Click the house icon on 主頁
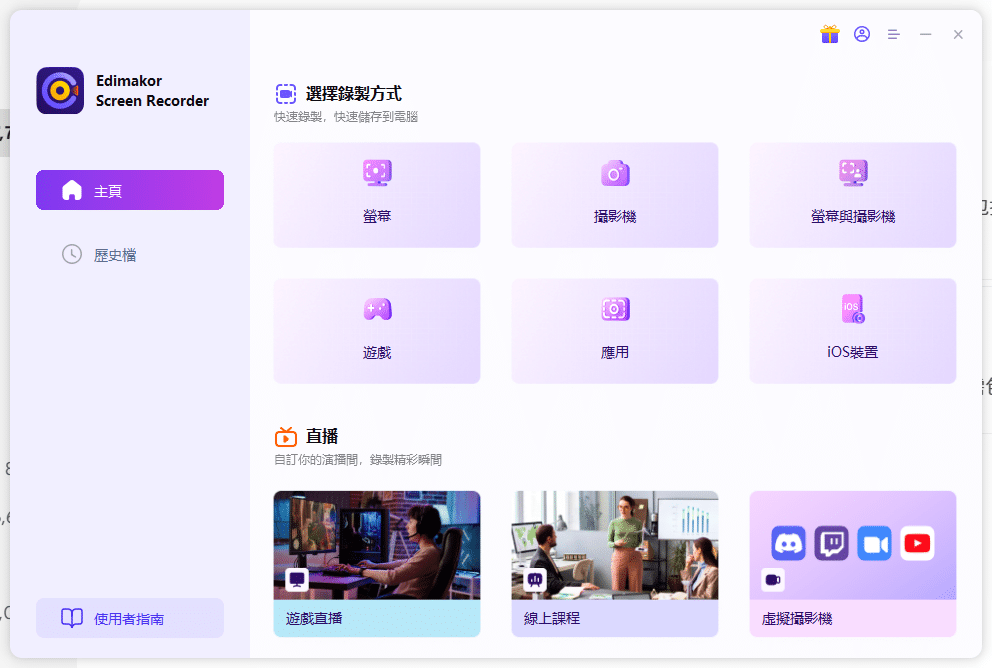 pos(71,190)
